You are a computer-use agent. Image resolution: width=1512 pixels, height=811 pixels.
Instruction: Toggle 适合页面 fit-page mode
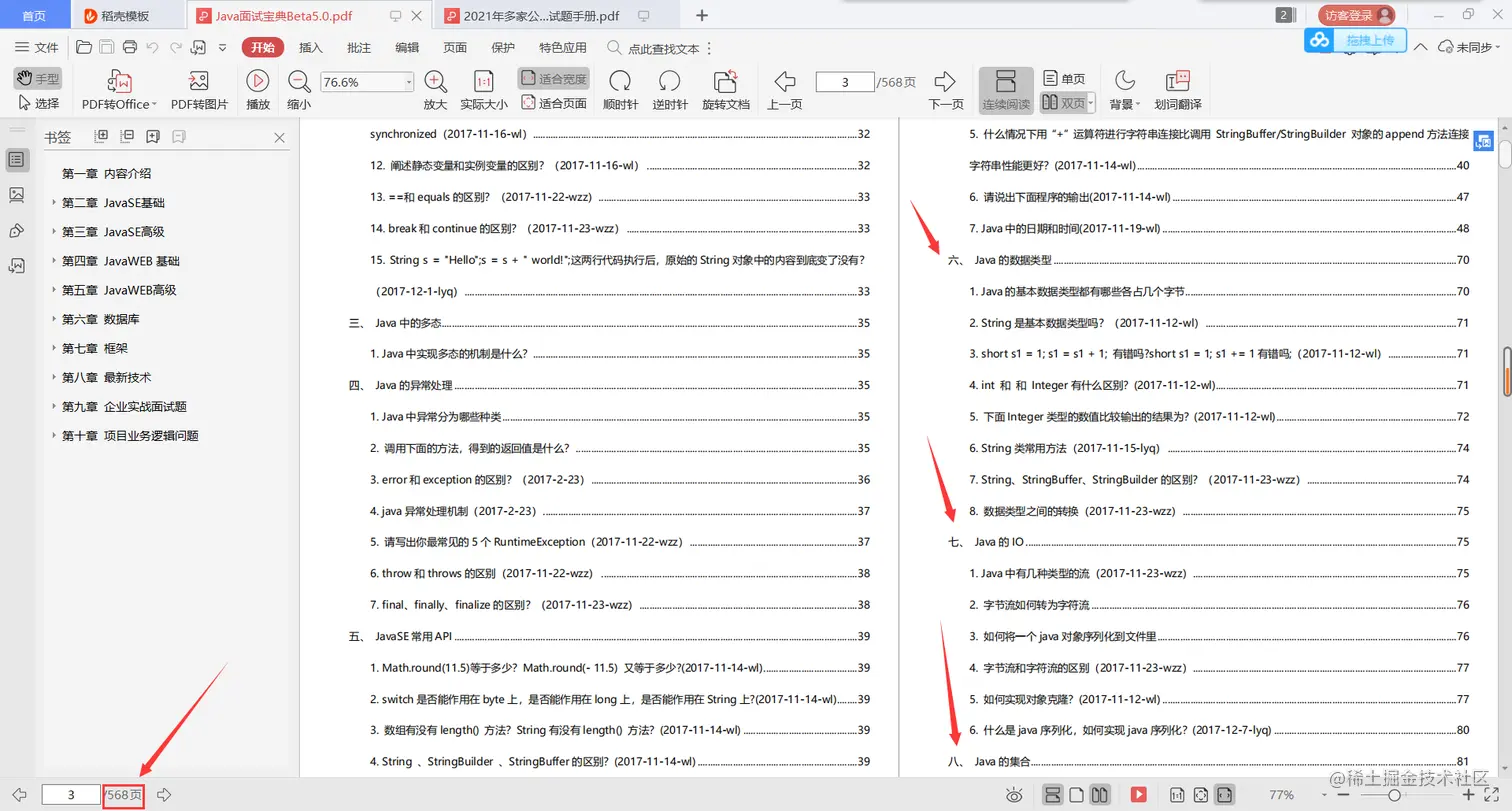coord(553,103)
